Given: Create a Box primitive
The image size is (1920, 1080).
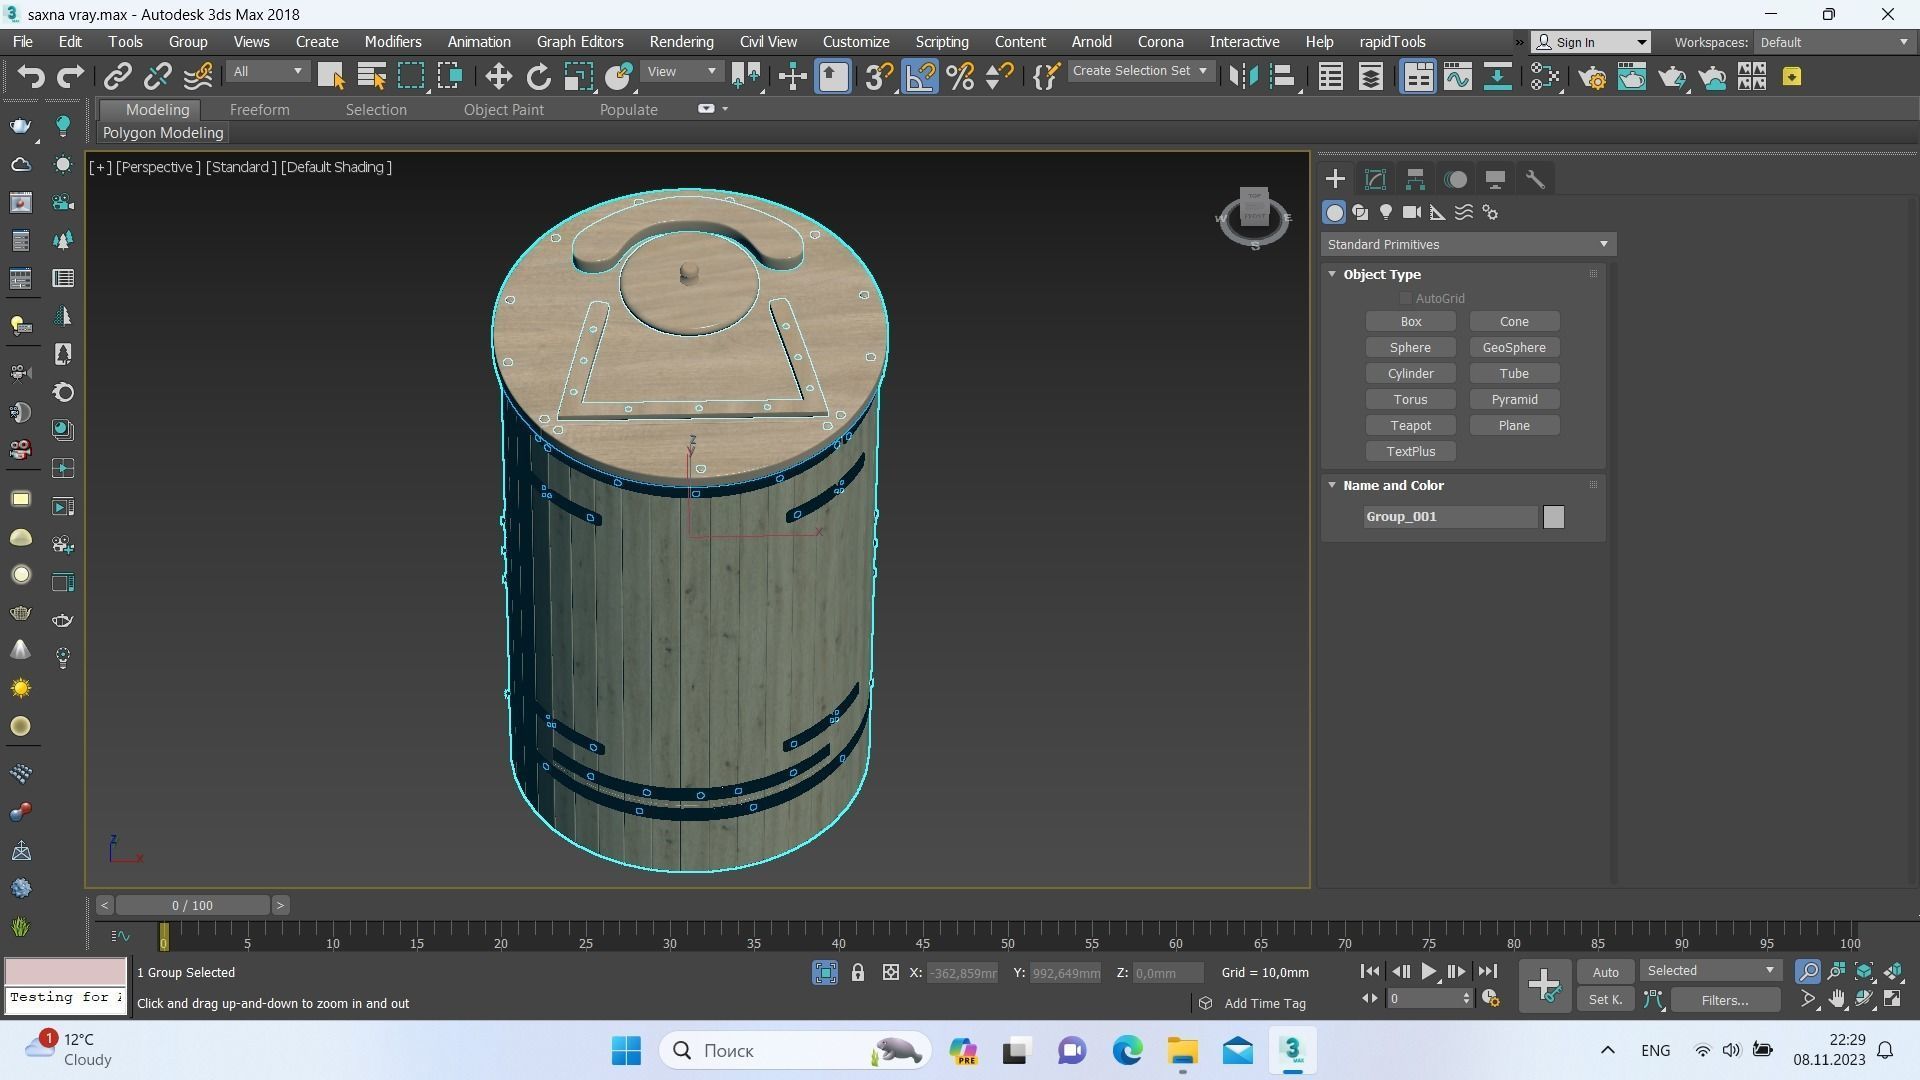Looking at the screenshot, I should [1410, 322].
